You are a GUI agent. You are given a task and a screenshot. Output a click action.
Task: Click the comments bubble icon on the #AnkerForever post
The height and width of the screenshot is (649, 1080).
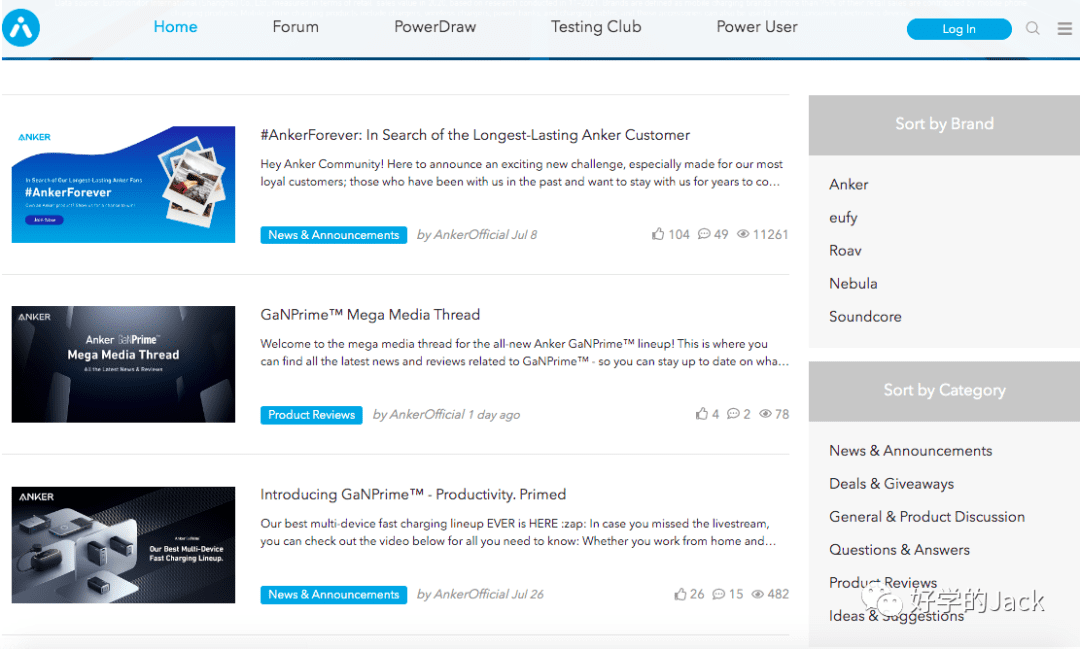pyautogui.click(x=703, y=234)
